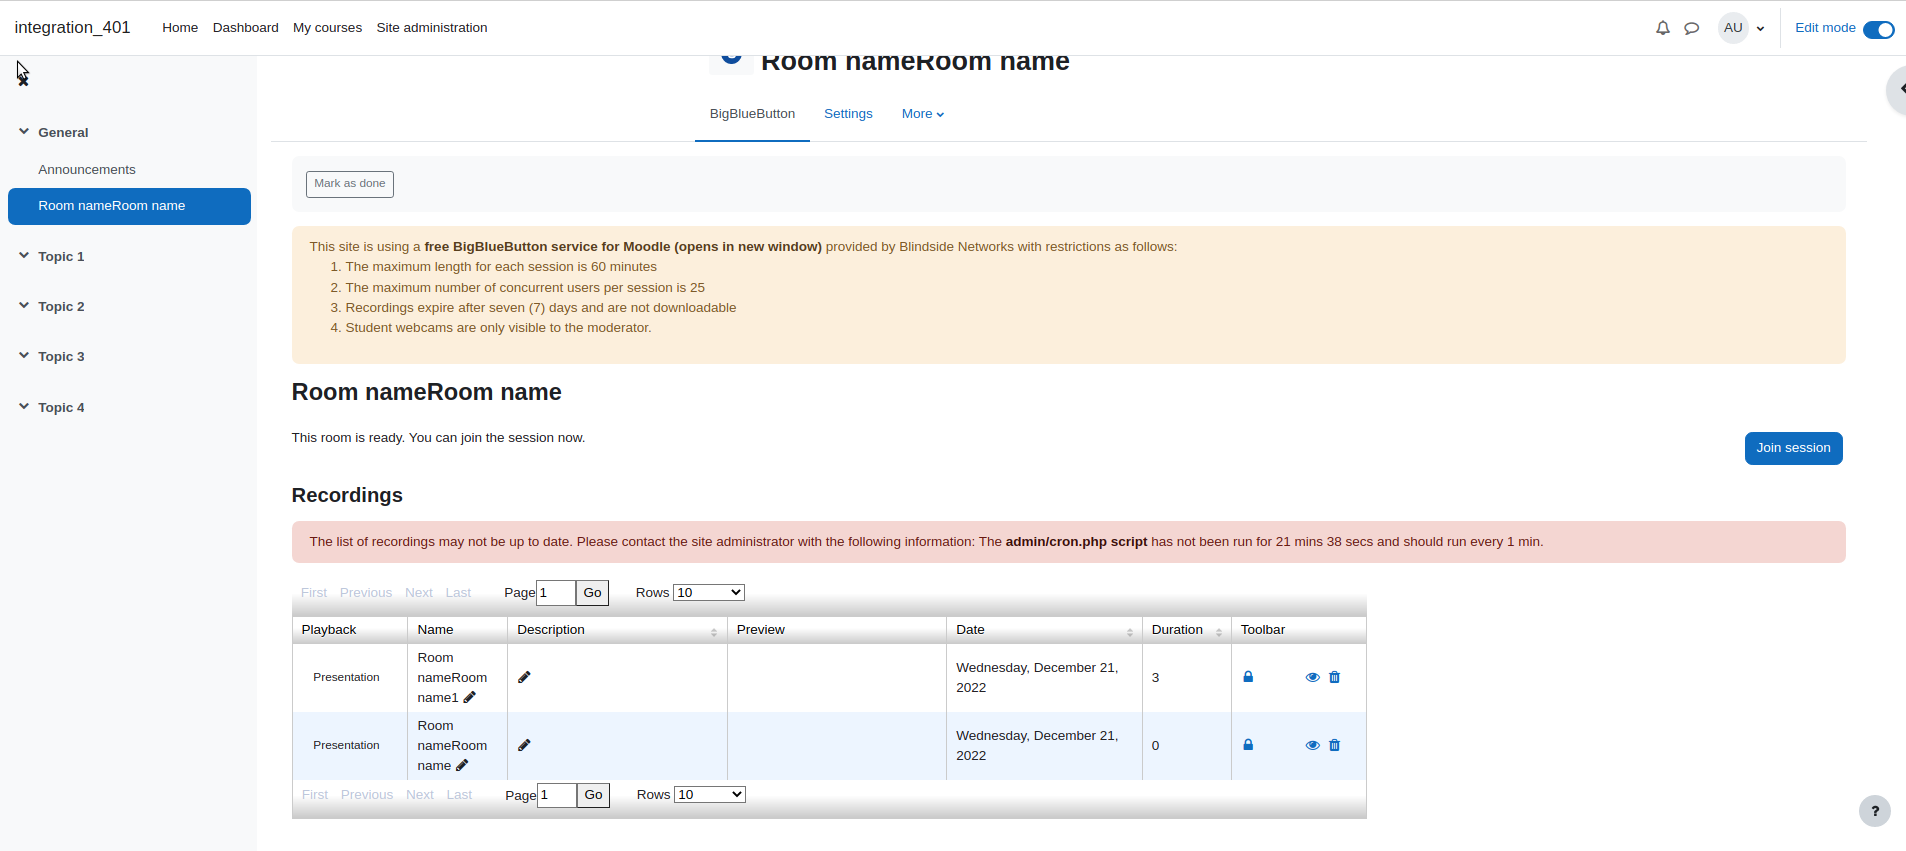
Task: Open Rows dropdown below the recordings table
Action: [710, 795]
